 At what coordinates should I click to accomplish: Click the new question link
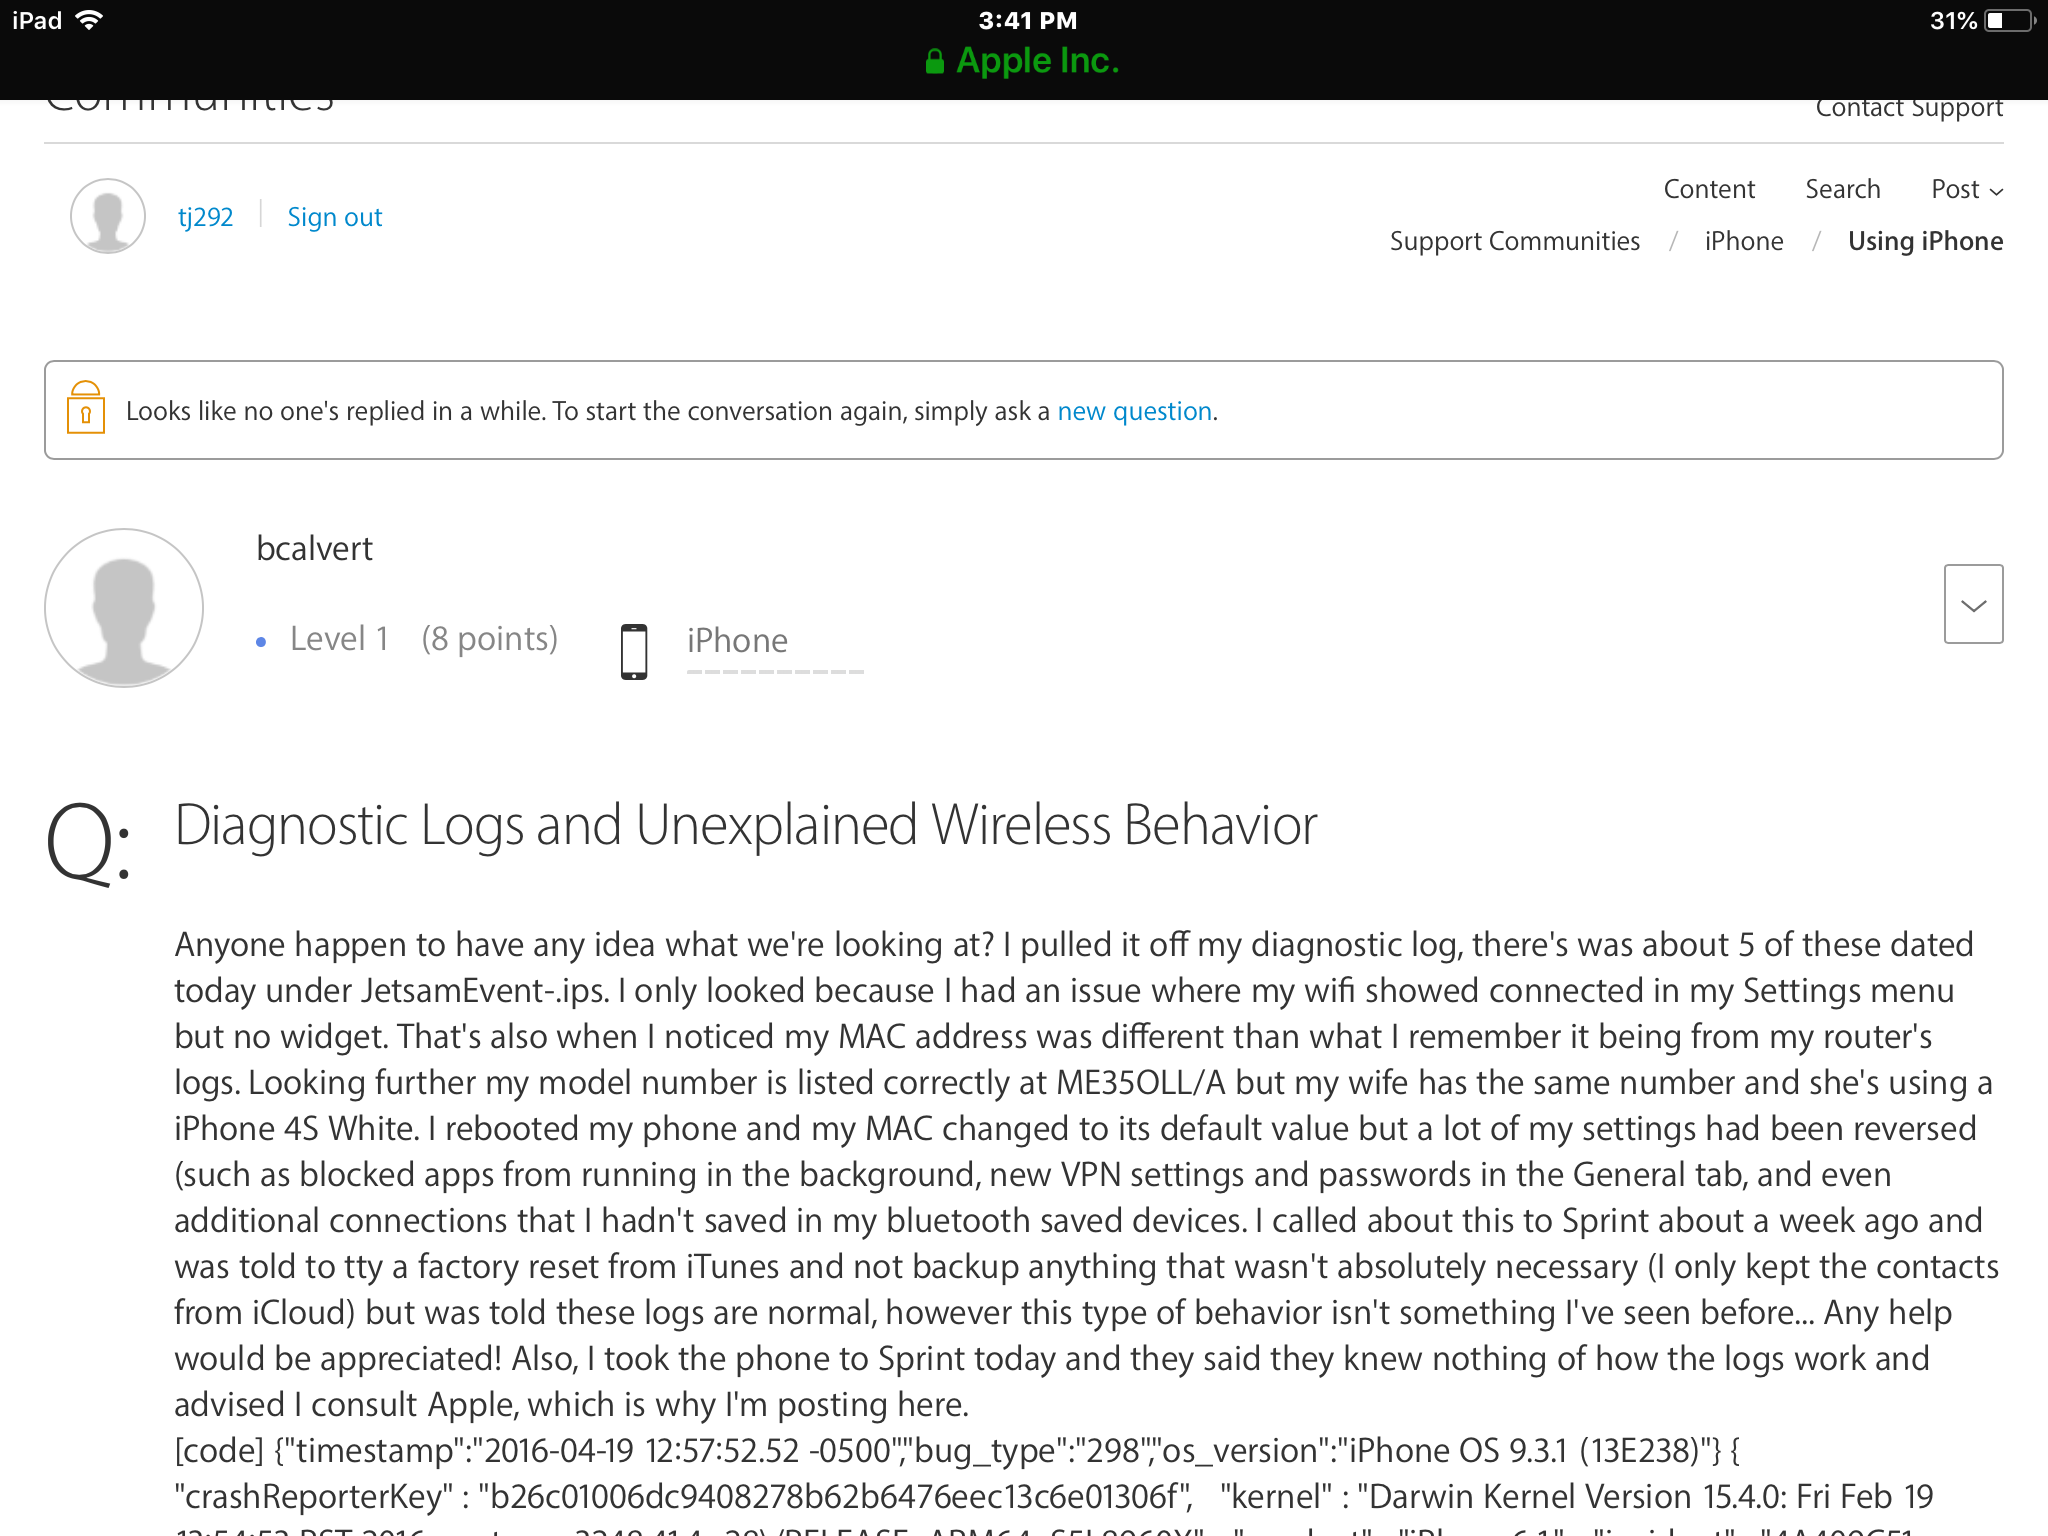click(1134, 411)
